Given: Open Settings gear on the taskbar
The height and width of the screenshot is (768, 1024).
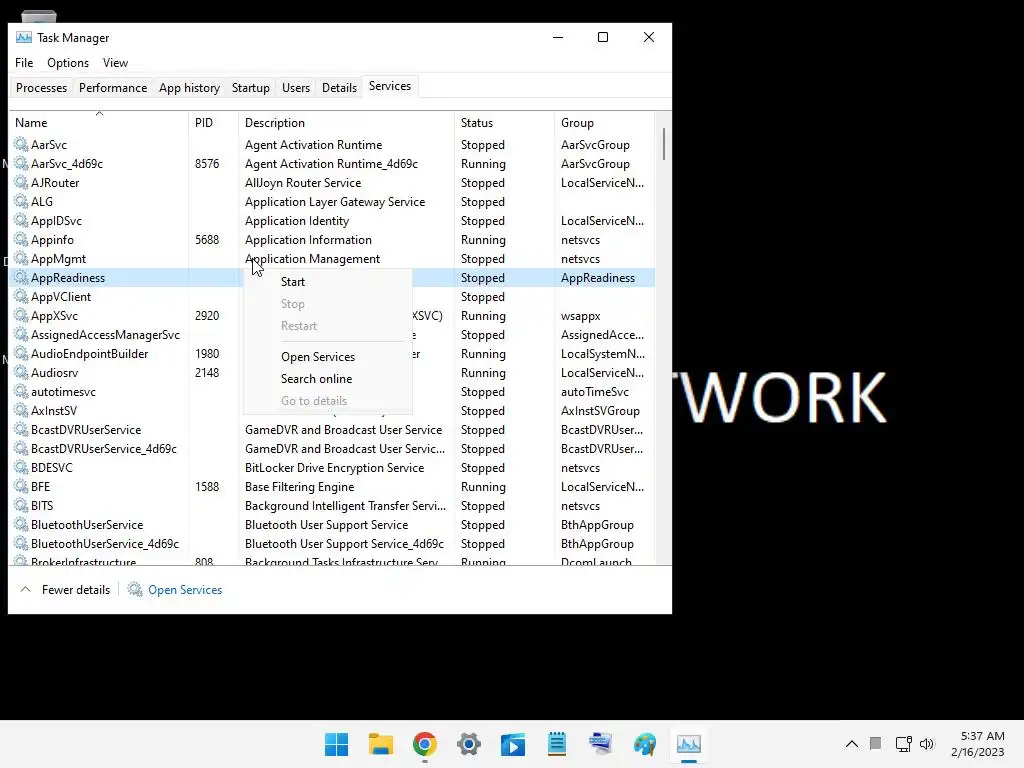Looking at the screenshot, I should (469, 744).
